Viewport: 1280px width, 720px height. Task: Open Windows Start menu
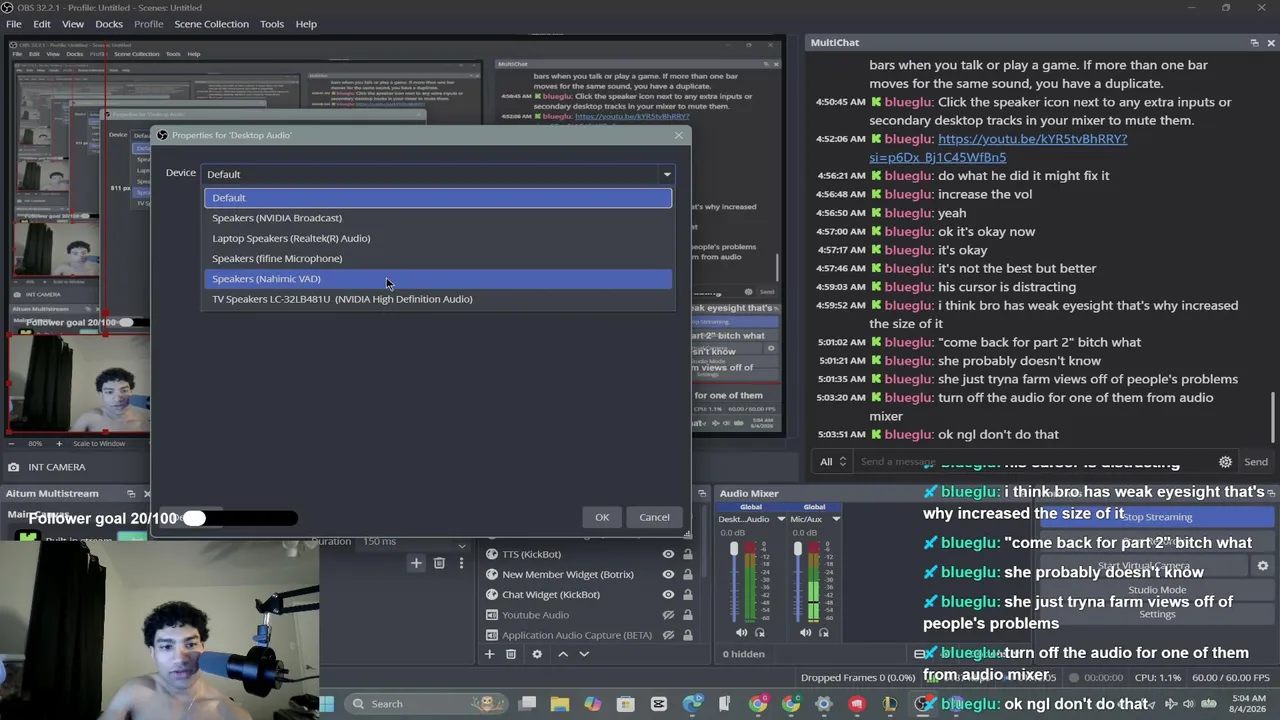coord(326,704)
